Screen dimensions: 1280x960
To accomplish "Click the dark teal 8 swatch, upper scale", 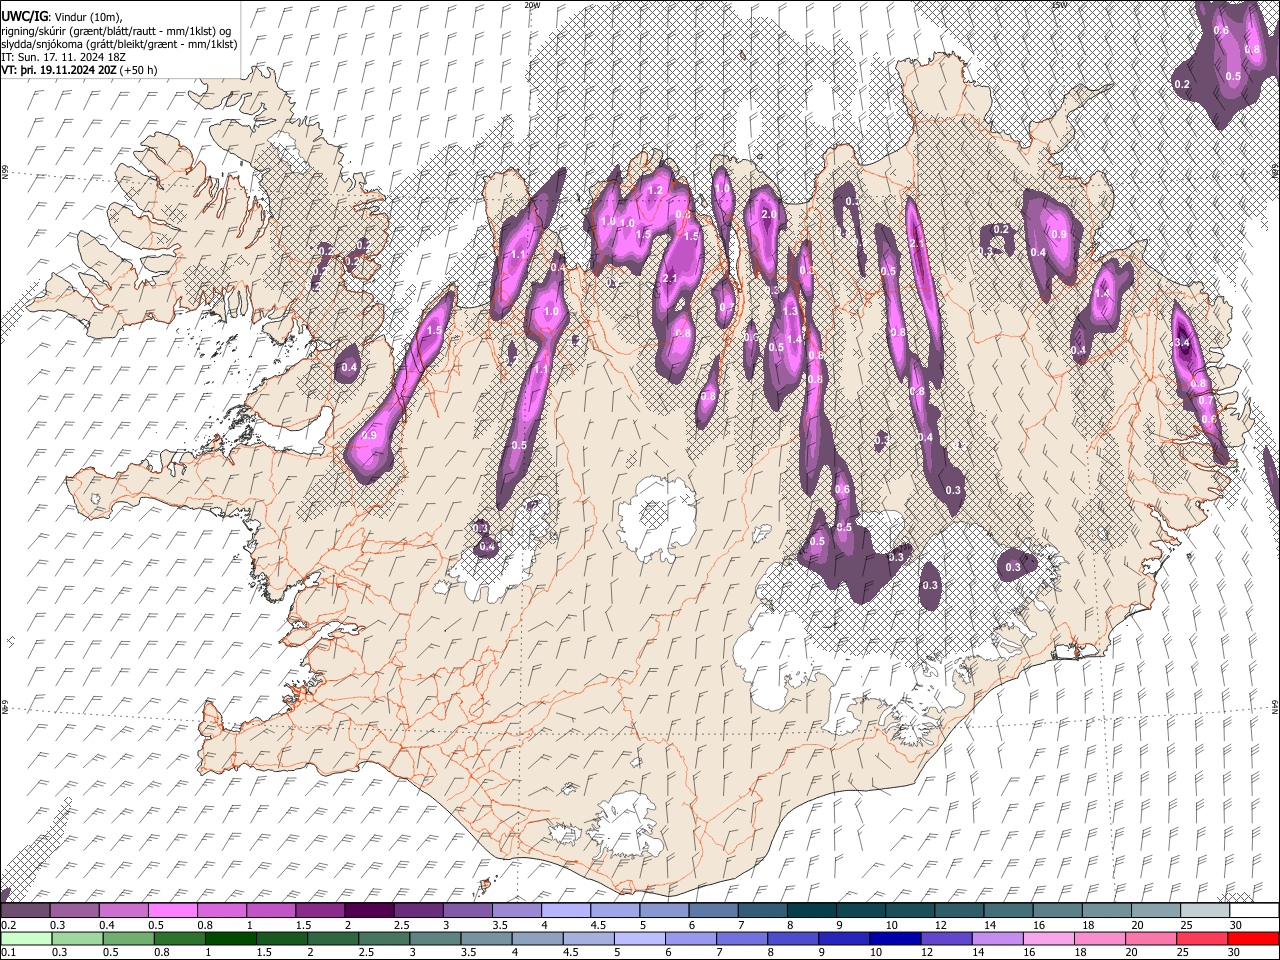I will tap(810, 910).
